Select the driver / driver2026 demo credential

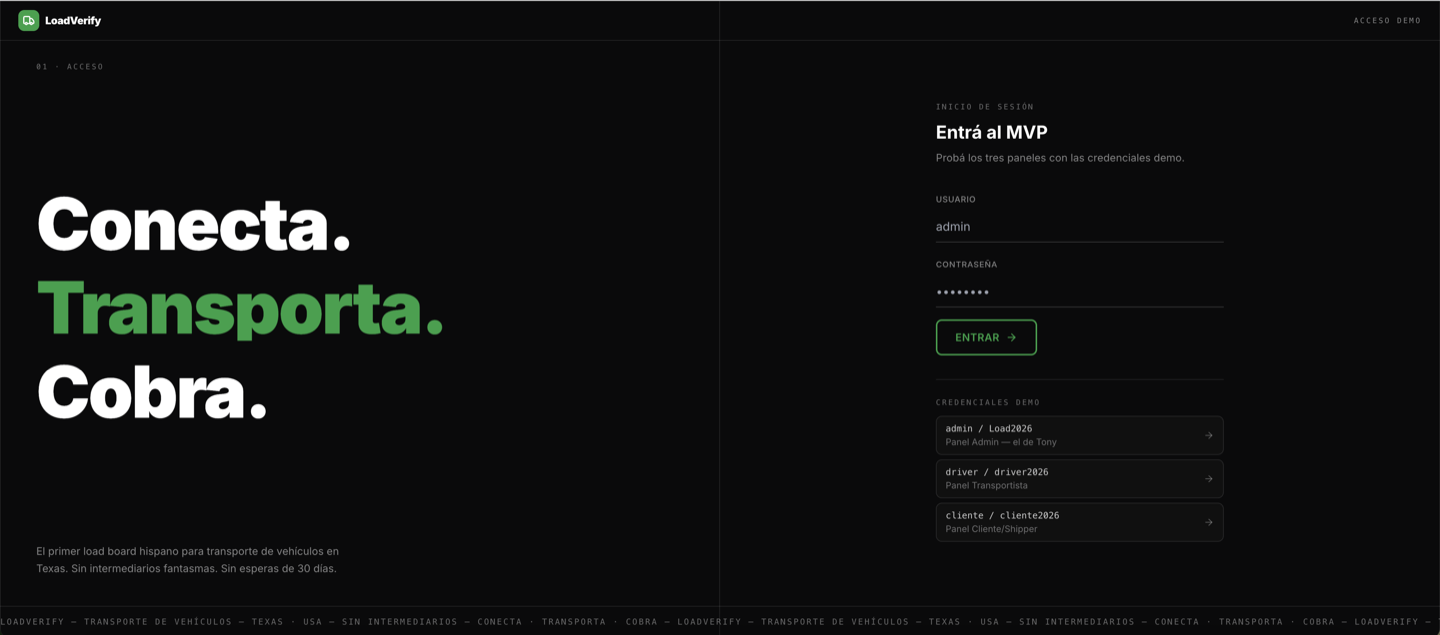pyautogui.click(x=1079, y=479)
